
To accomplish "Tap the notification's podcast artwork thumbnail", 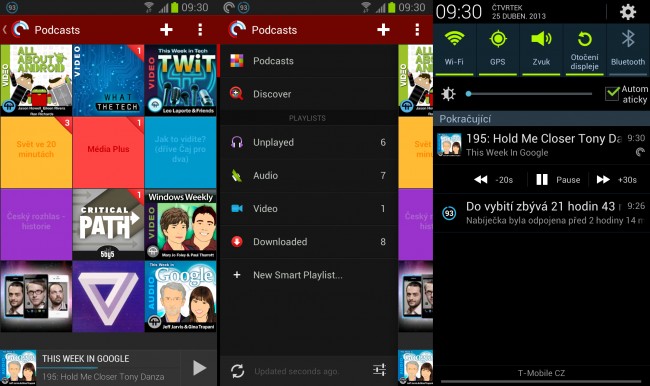I will [x=449, y=144].
